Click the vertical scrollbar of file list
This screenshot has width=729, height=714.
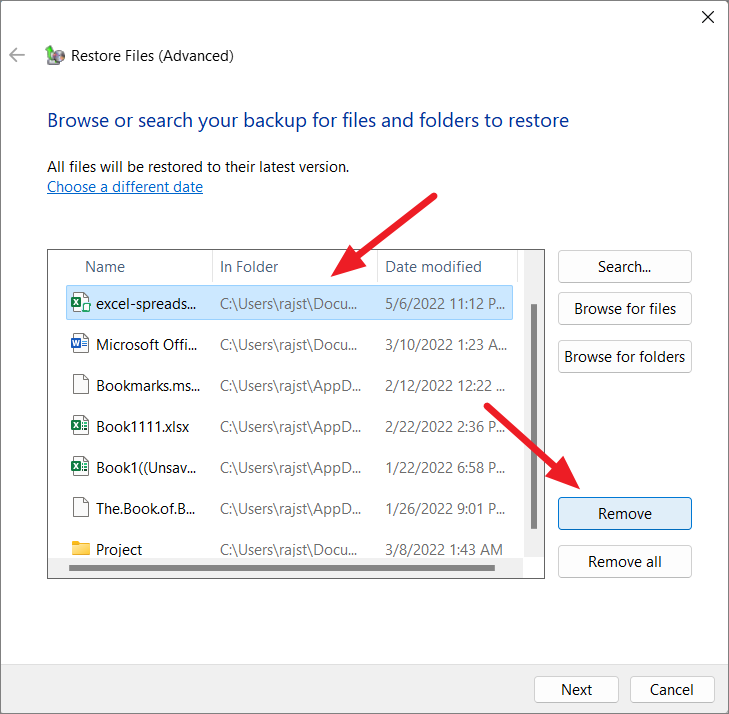[x=534, y=416]
